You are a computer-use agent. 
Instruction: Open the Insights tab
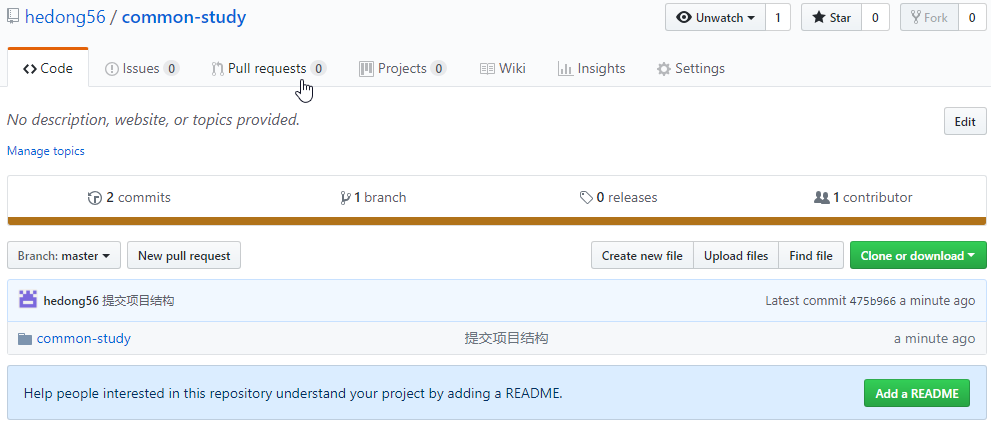(x=592, y=68)
